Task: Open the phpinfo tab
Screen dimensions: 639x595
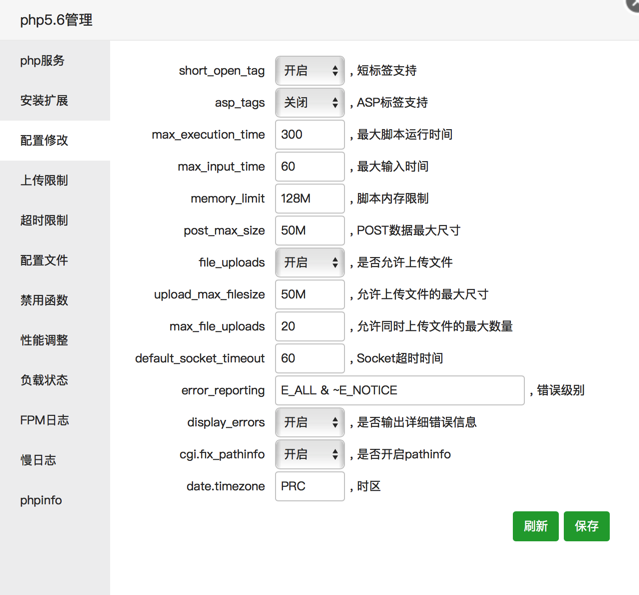Action: tap(41, 501)
